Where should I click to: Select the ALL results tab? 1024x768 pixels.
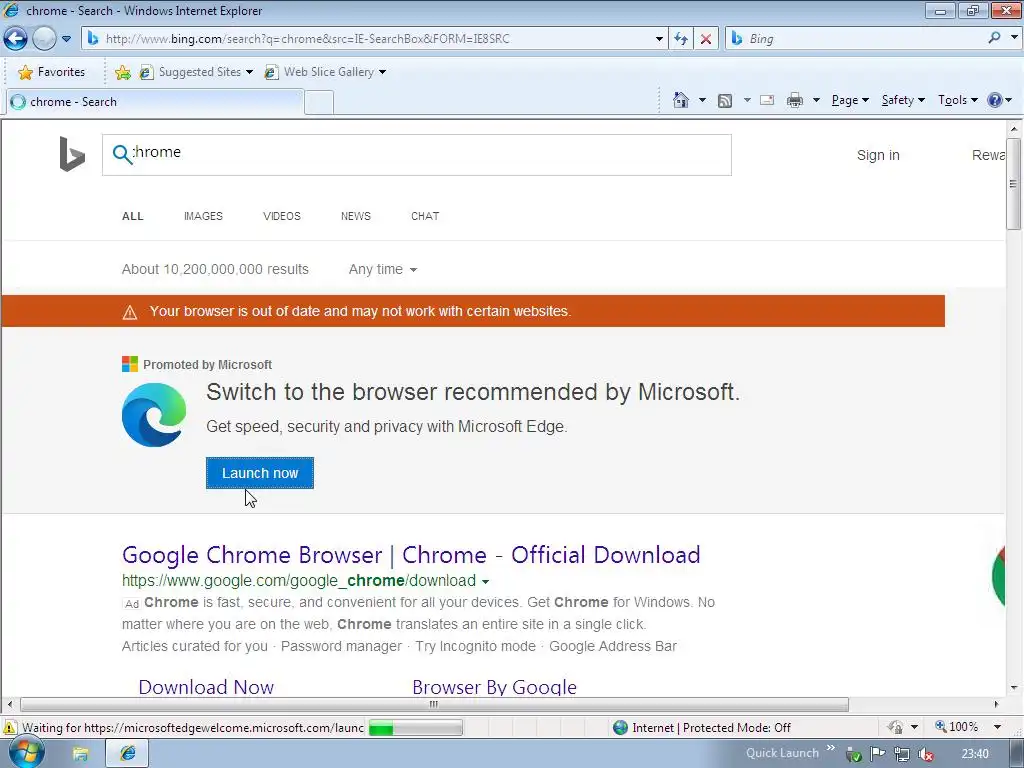point(133,216)
